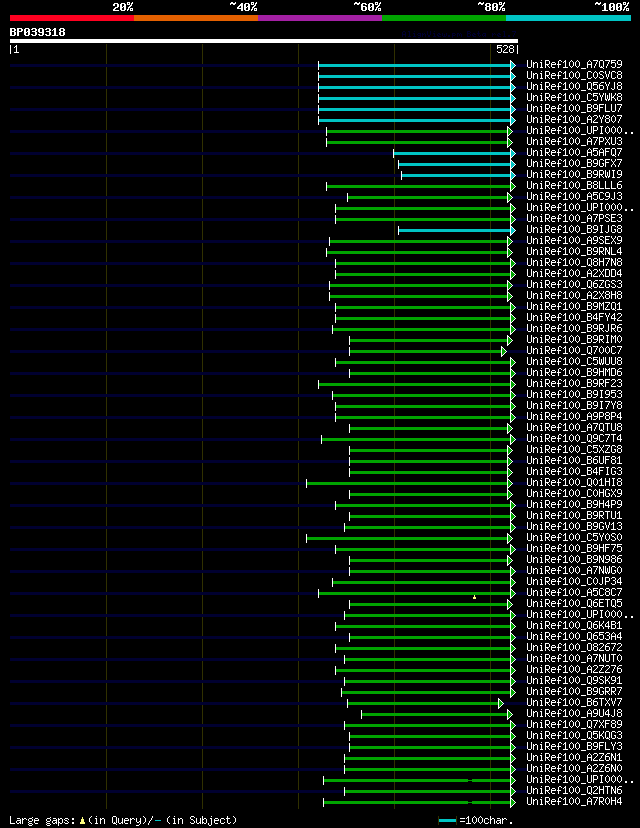Screen dimensions: 640x828
Task: Click the green ~80% legend color segment
Action: (444, 18)
